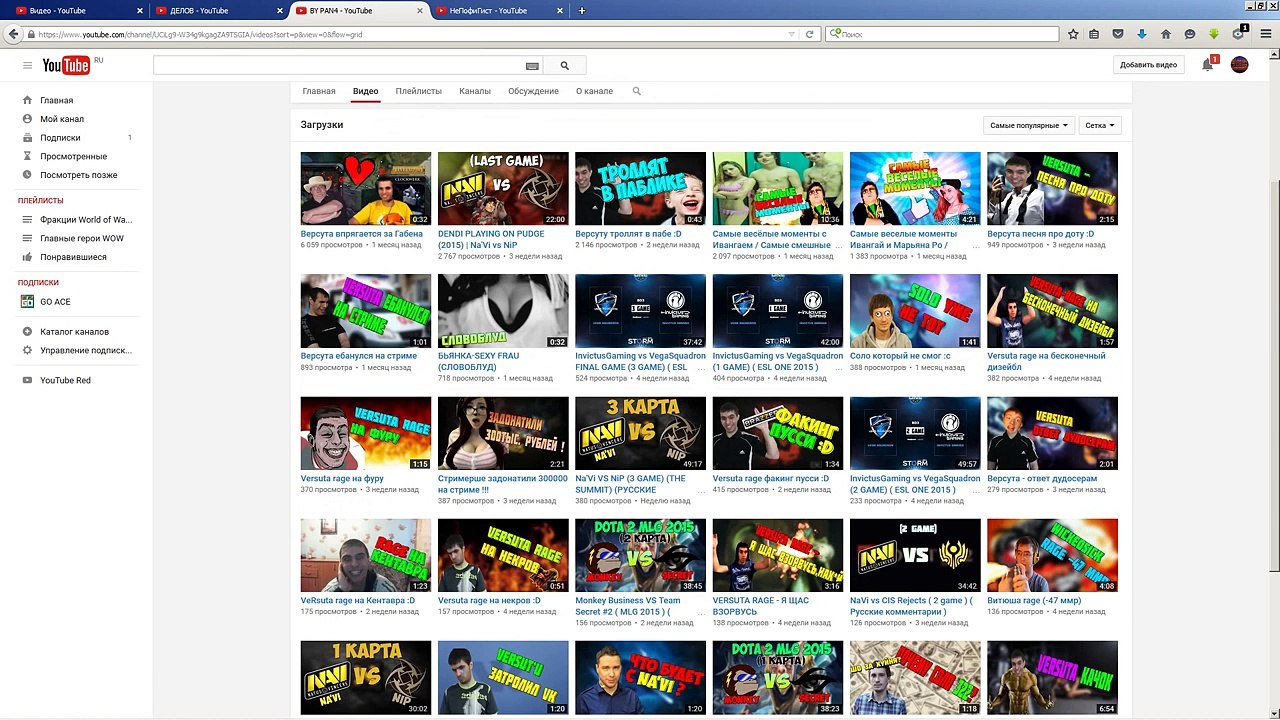This screenshot has width=1280, height=720.
Task: Expand the address bar history dropdown arrow
Action: (792, 34)
